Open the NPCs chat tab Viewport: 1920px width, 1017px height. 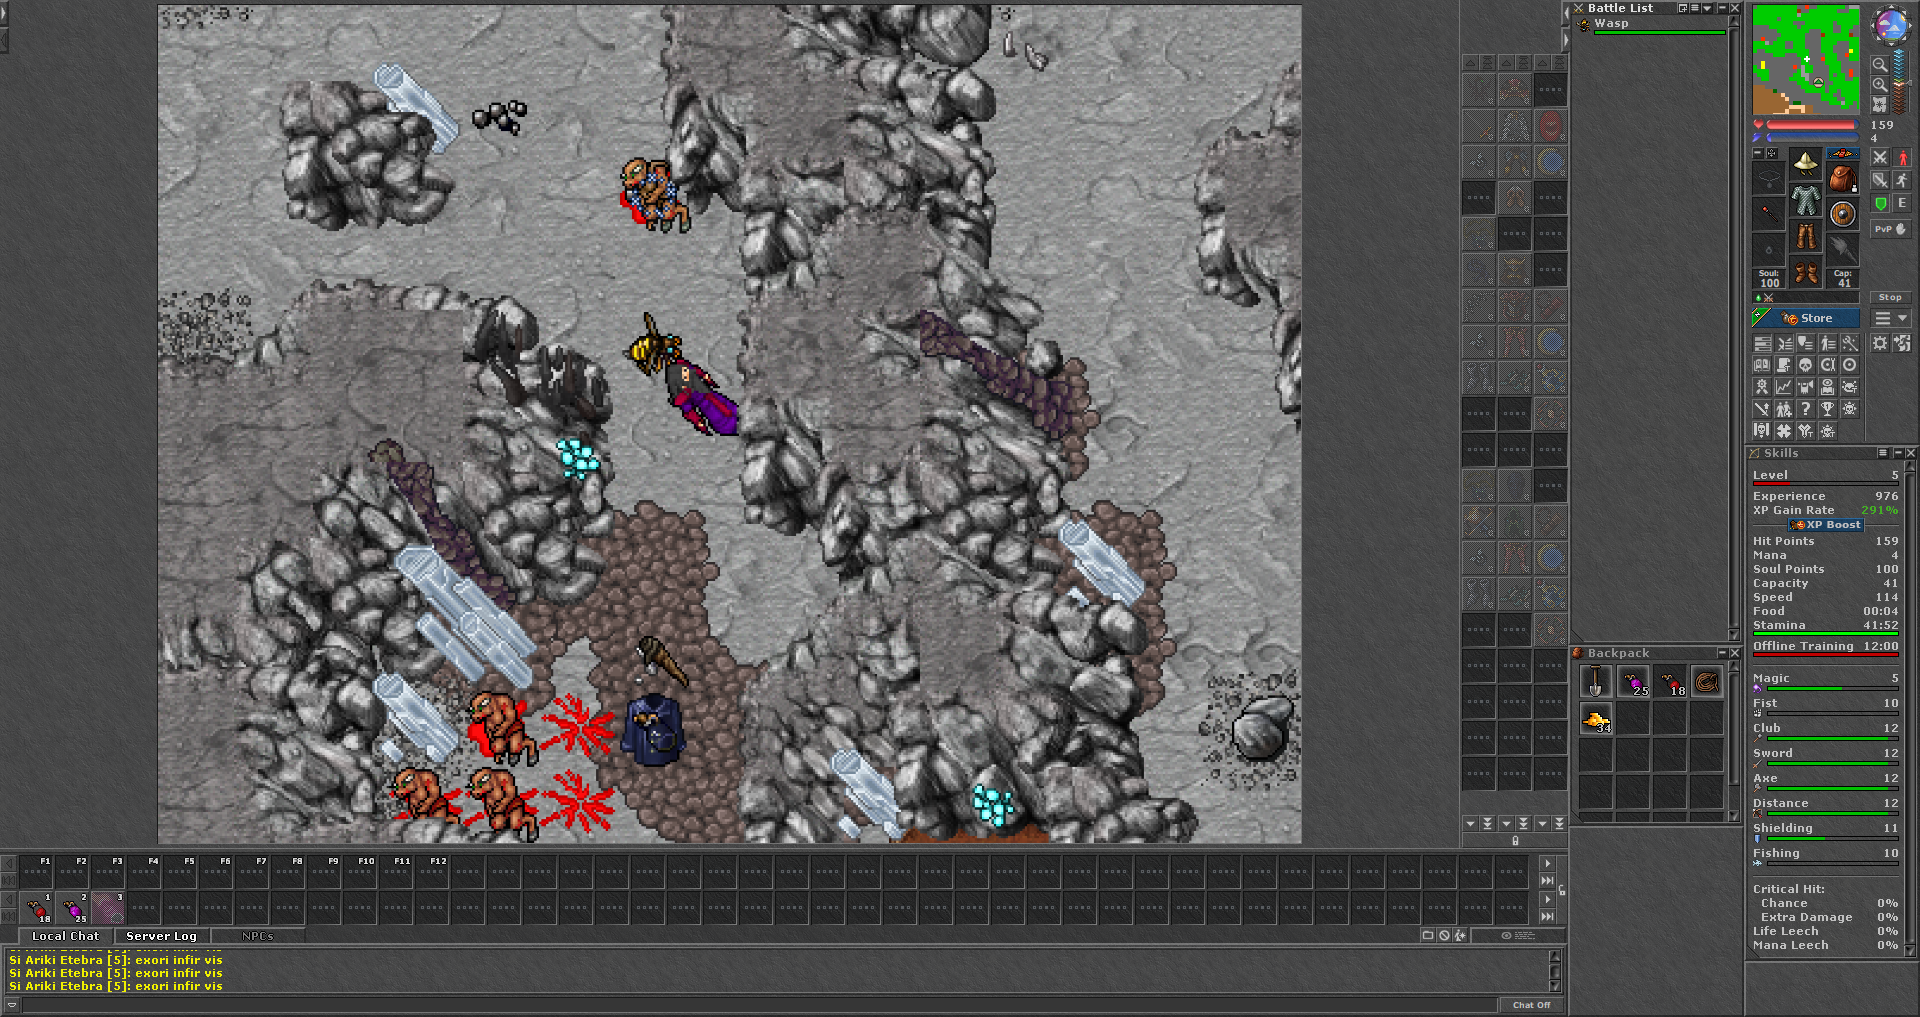pos(259,935)
